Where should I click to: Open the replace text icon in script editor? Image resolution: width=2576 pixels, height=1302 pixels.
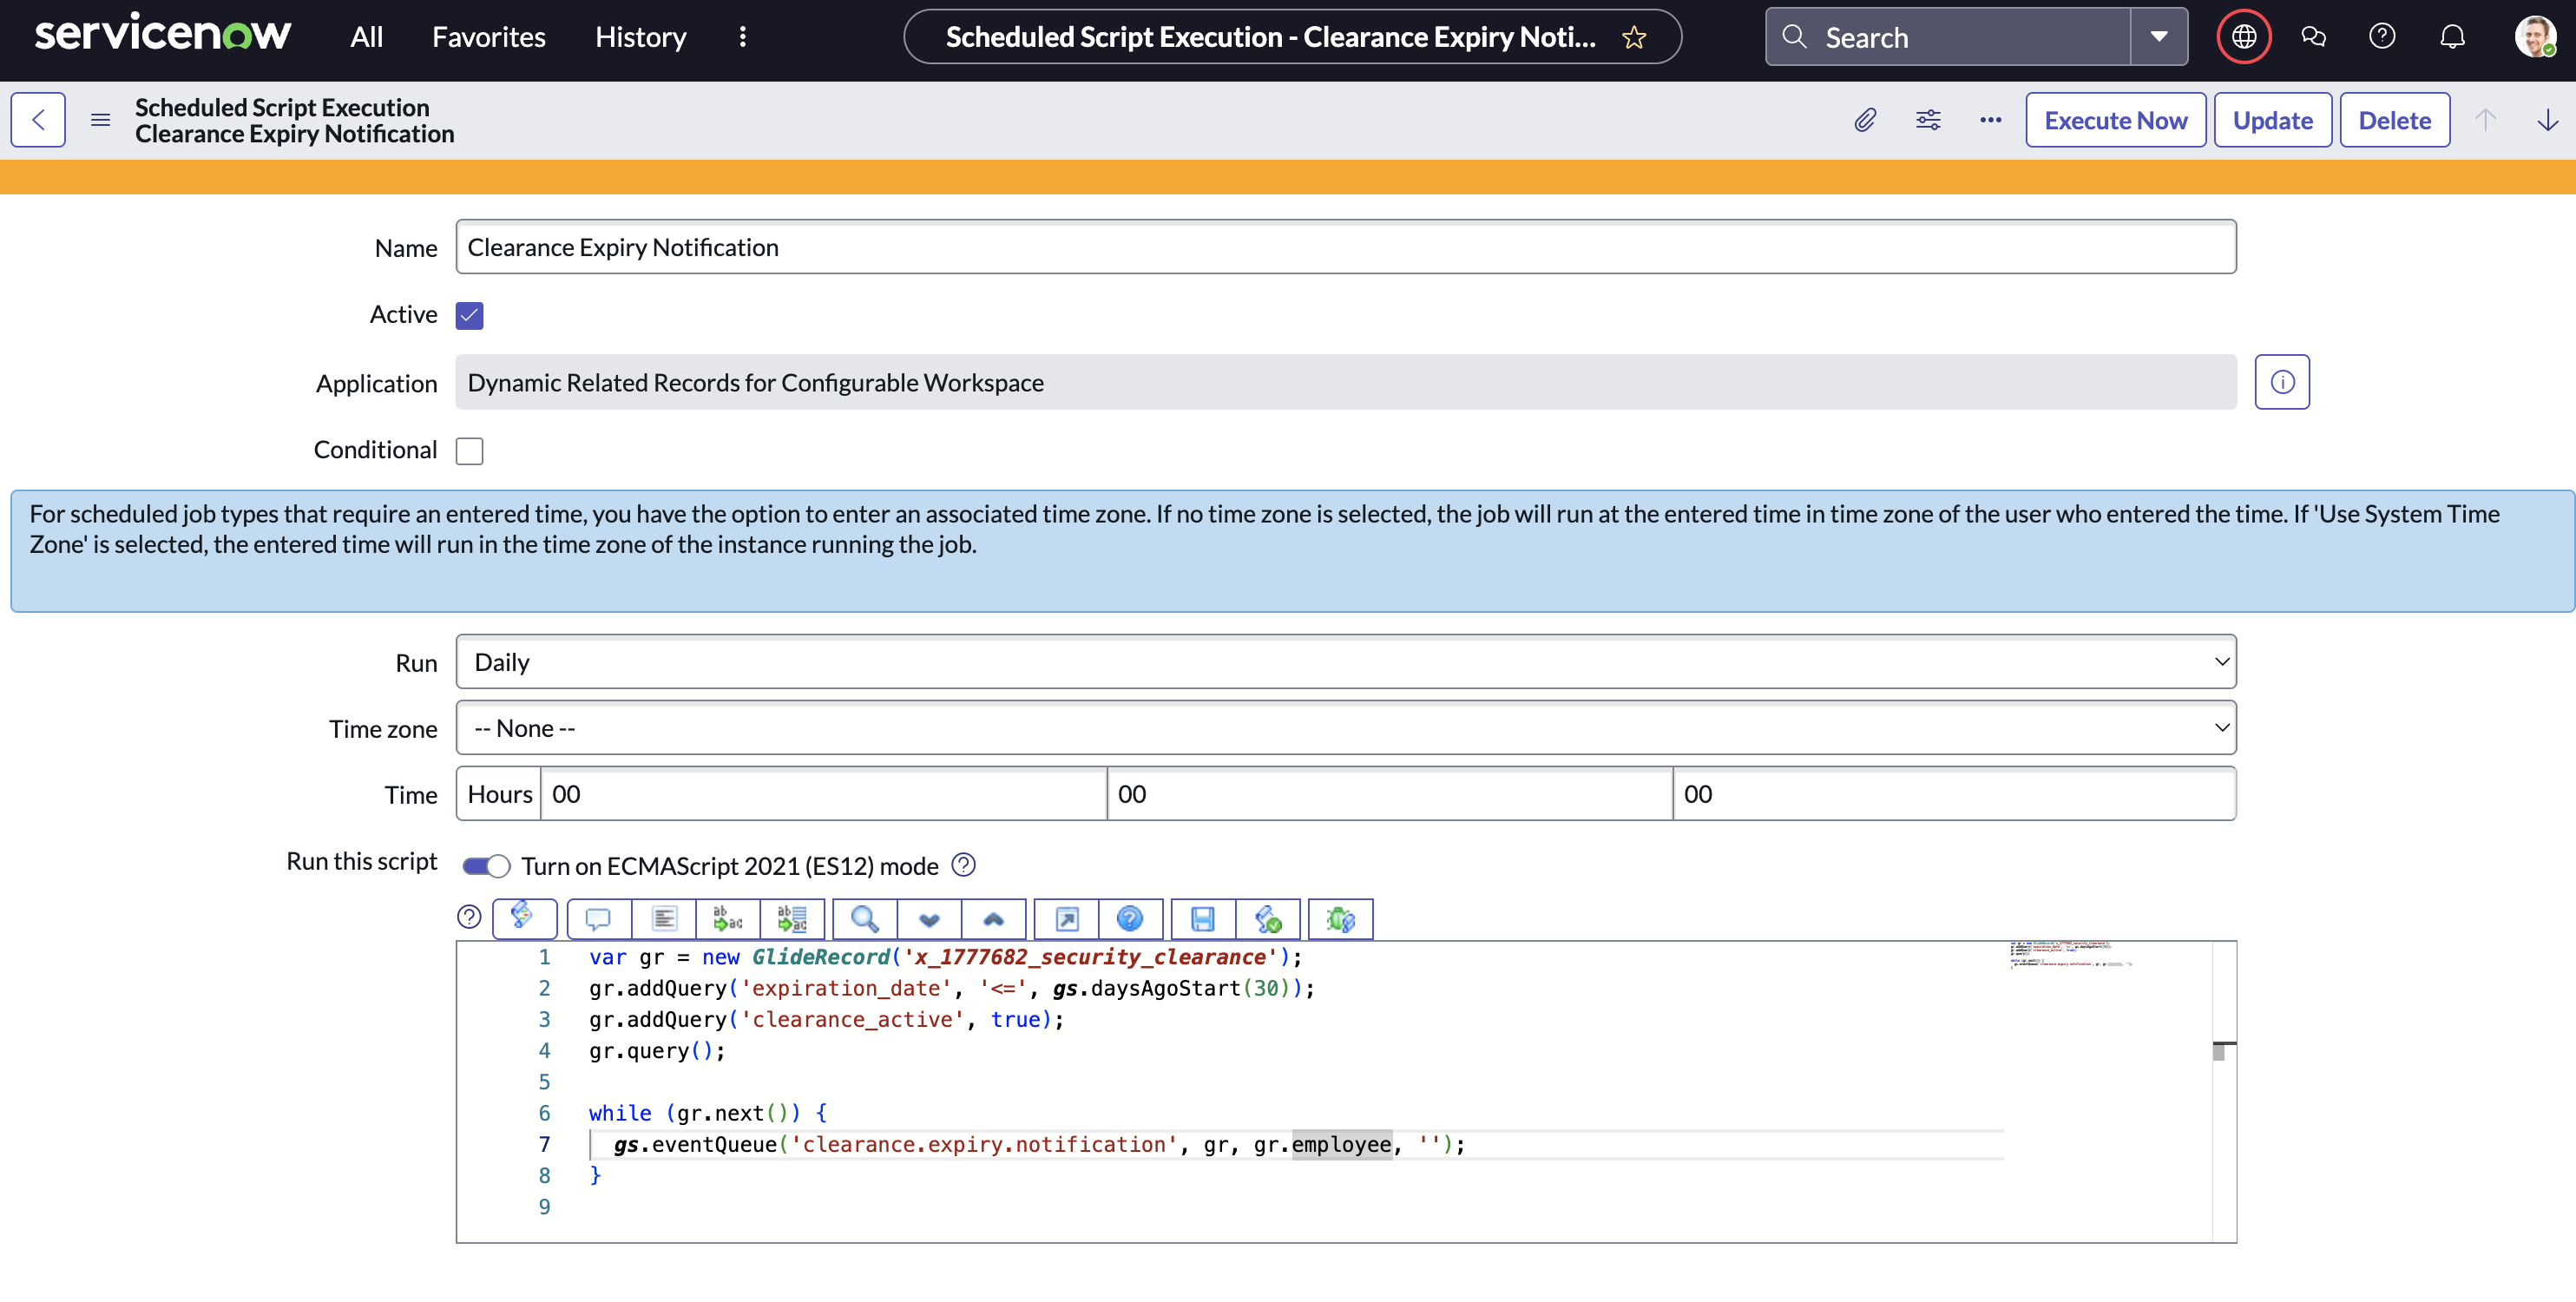point(728,918)
